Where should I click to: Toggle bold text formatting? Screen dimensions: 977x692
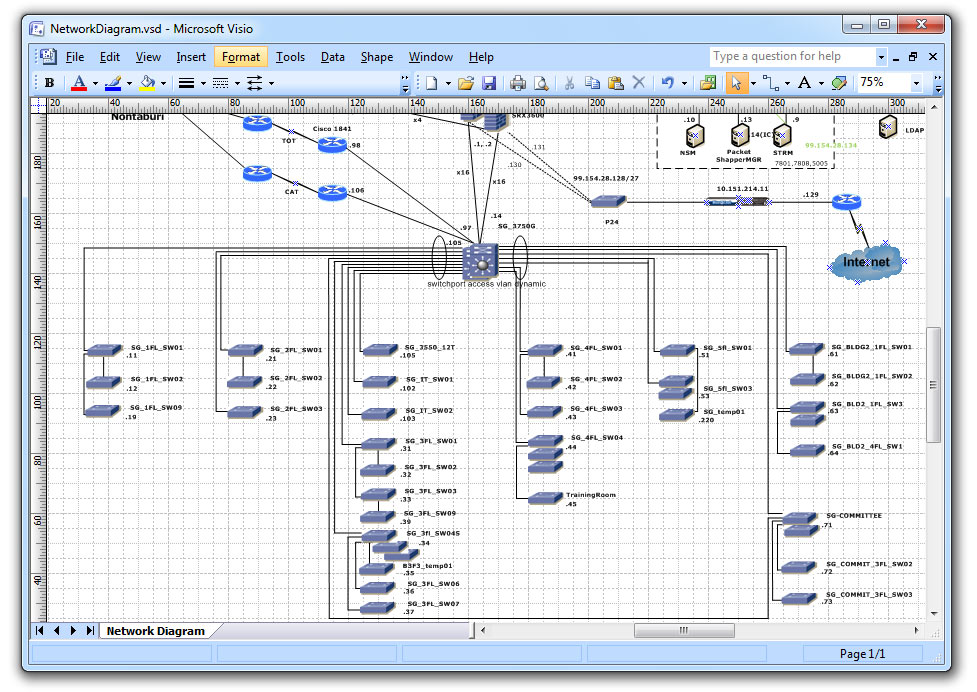[x=49, y=83]
